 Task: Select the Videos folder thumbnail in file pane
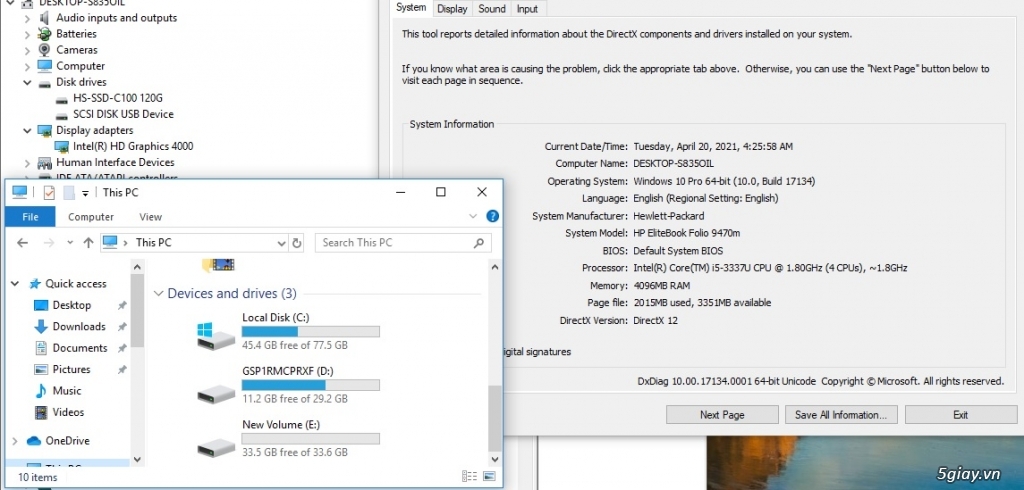pos(218,265)
